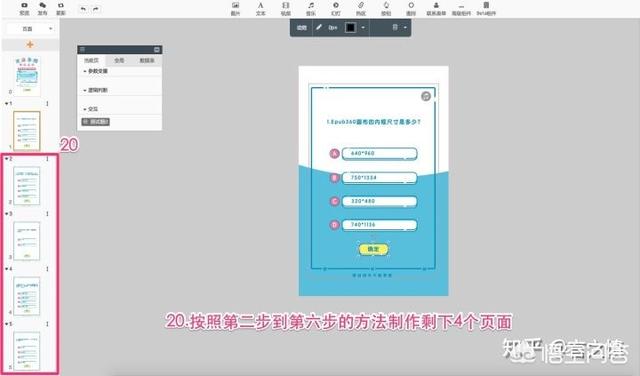Insert a button (按钮) component
Screen dimensions: 640x376
[x=386, y=9]
